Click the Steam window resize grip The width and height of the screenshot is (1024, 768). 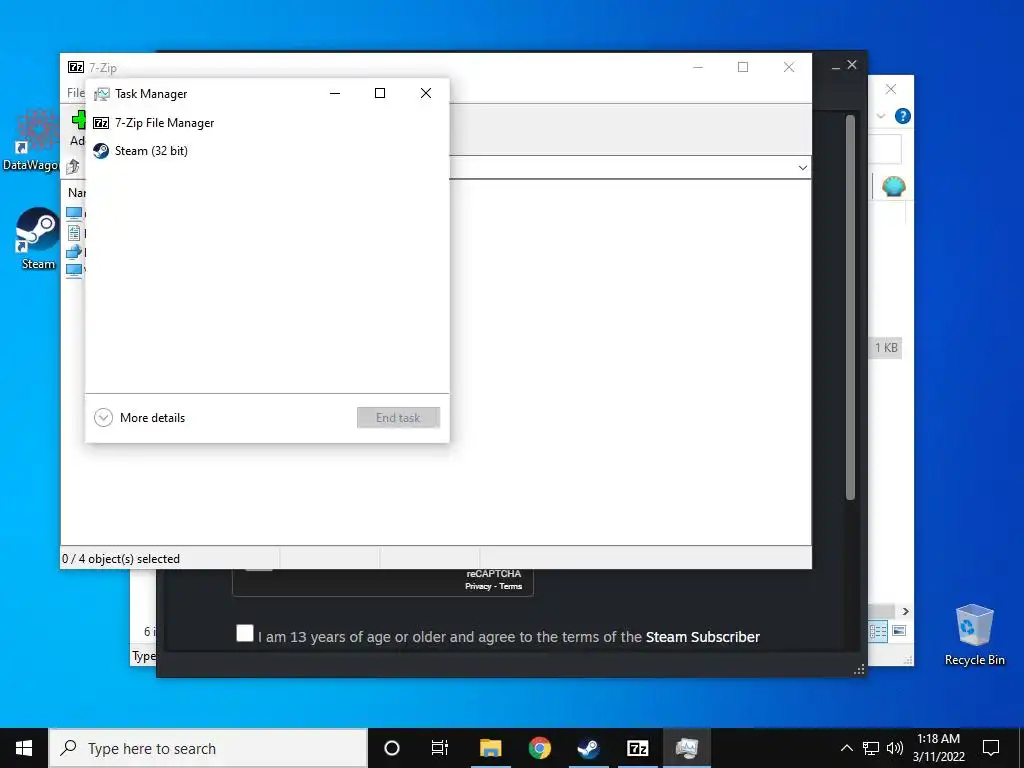click(859, 669)
